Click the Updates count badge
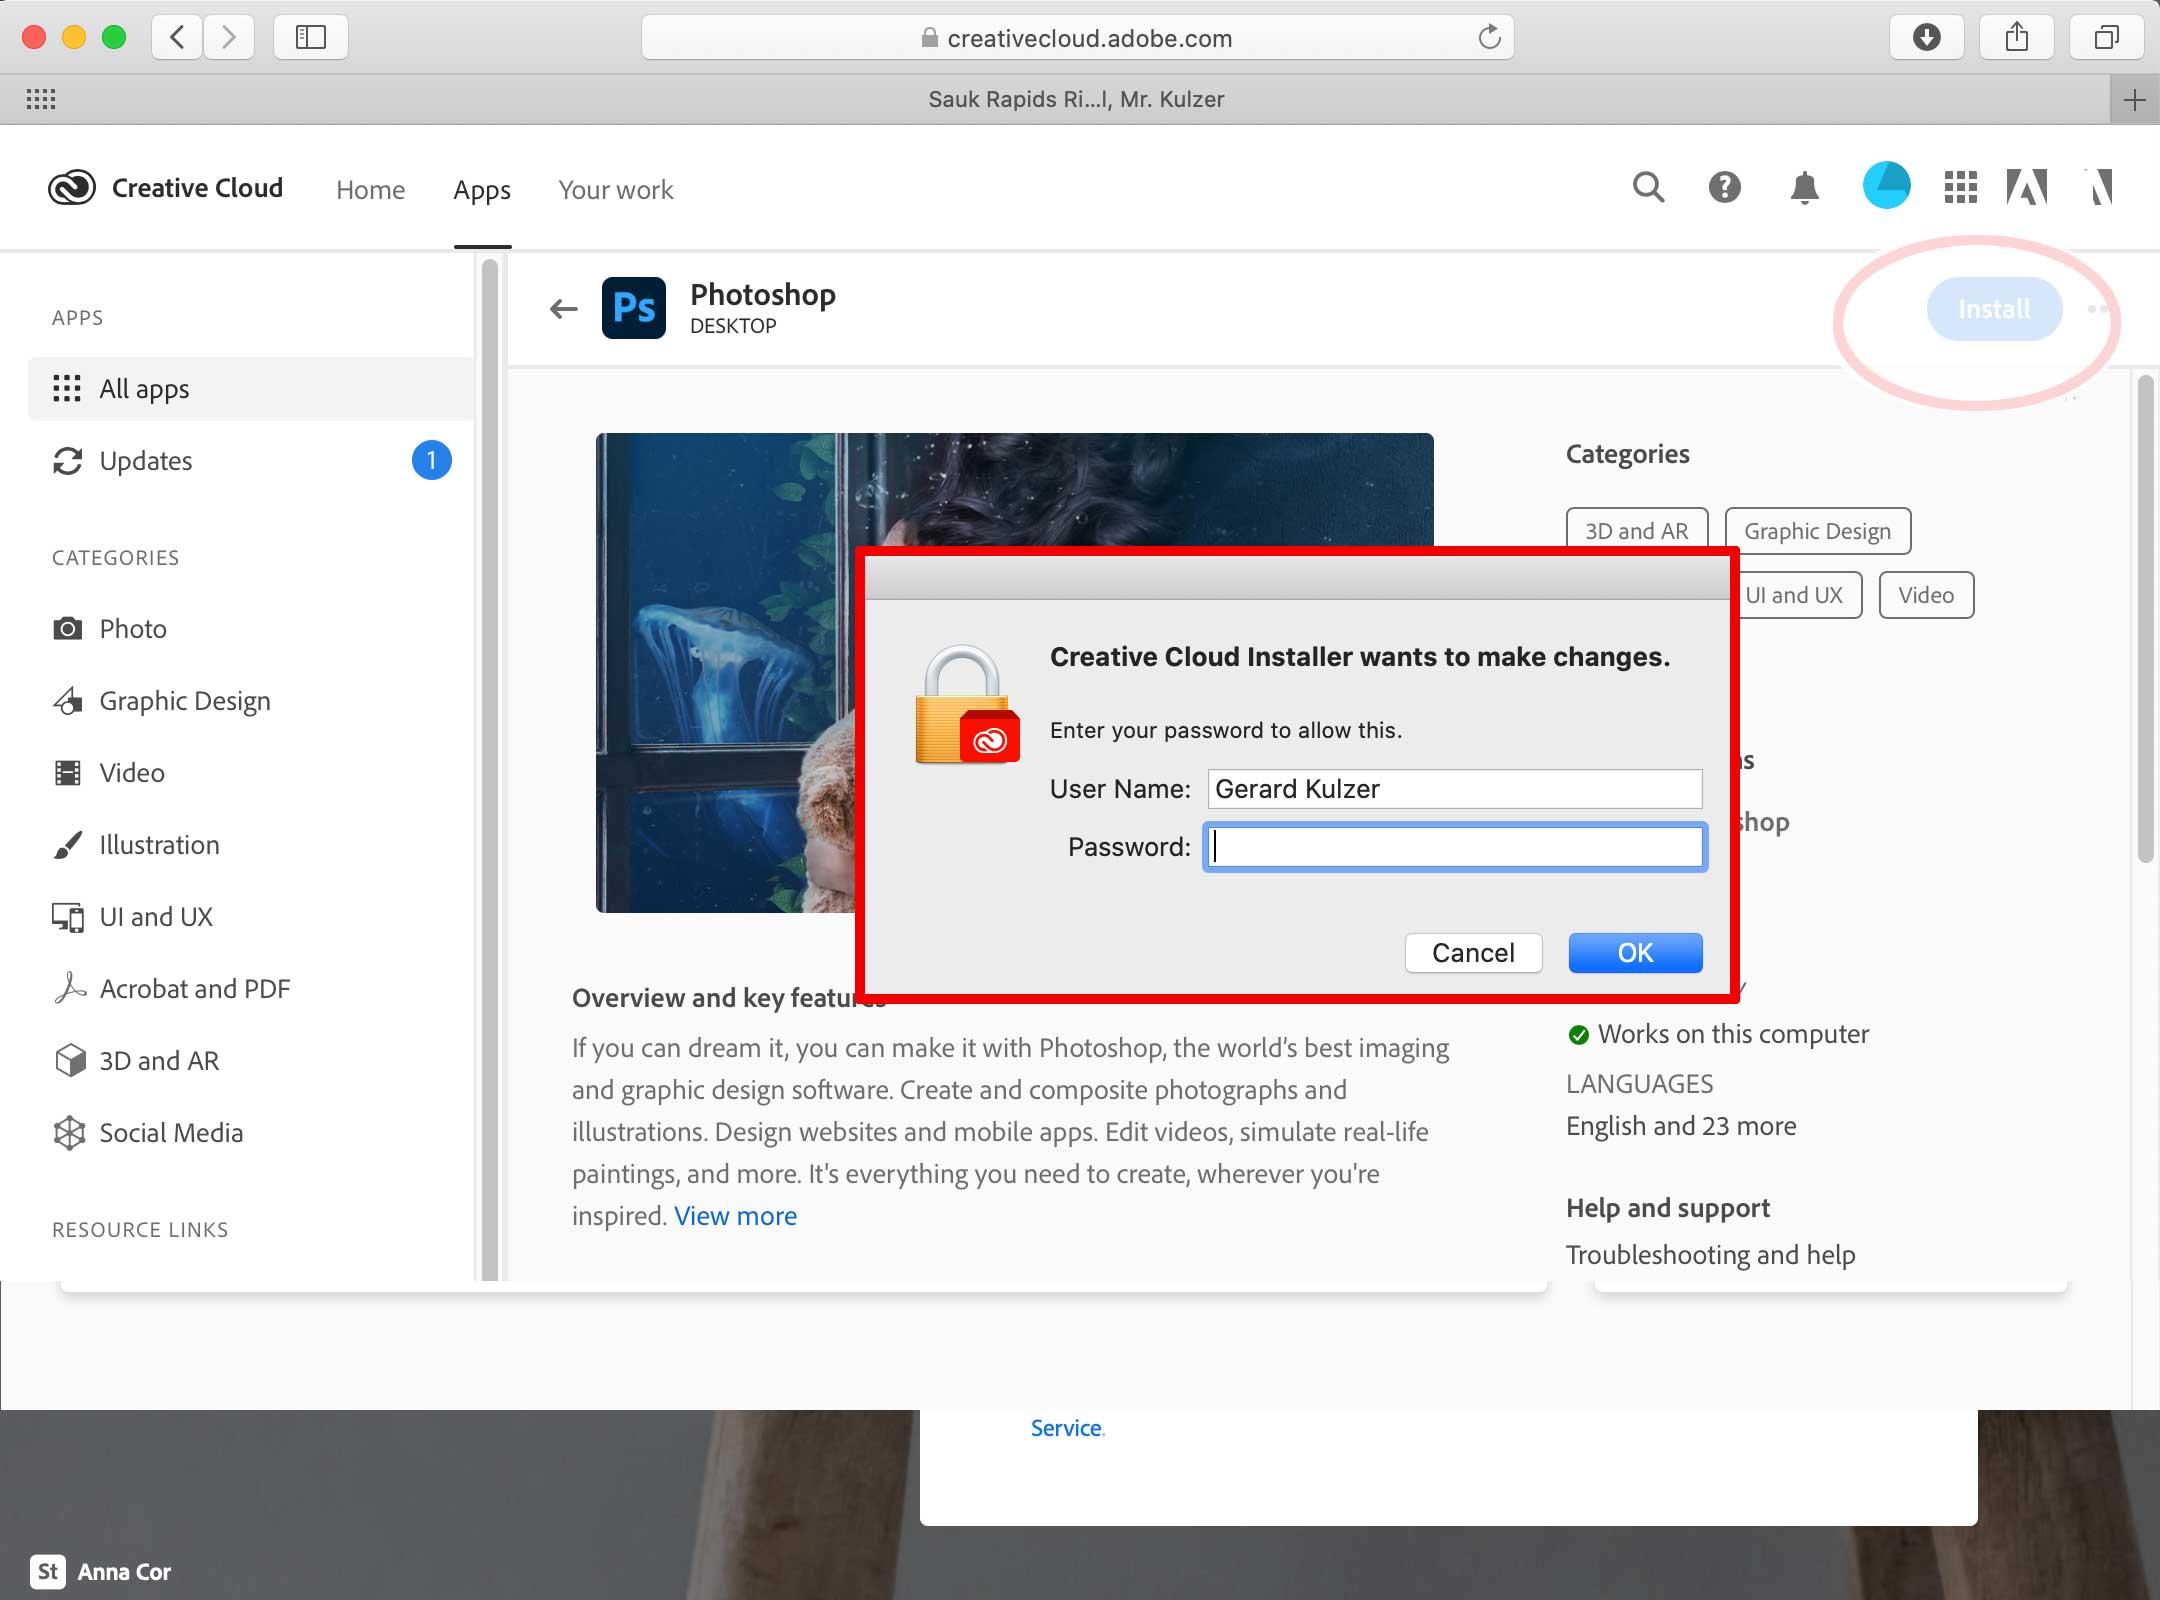 [431, 460]
